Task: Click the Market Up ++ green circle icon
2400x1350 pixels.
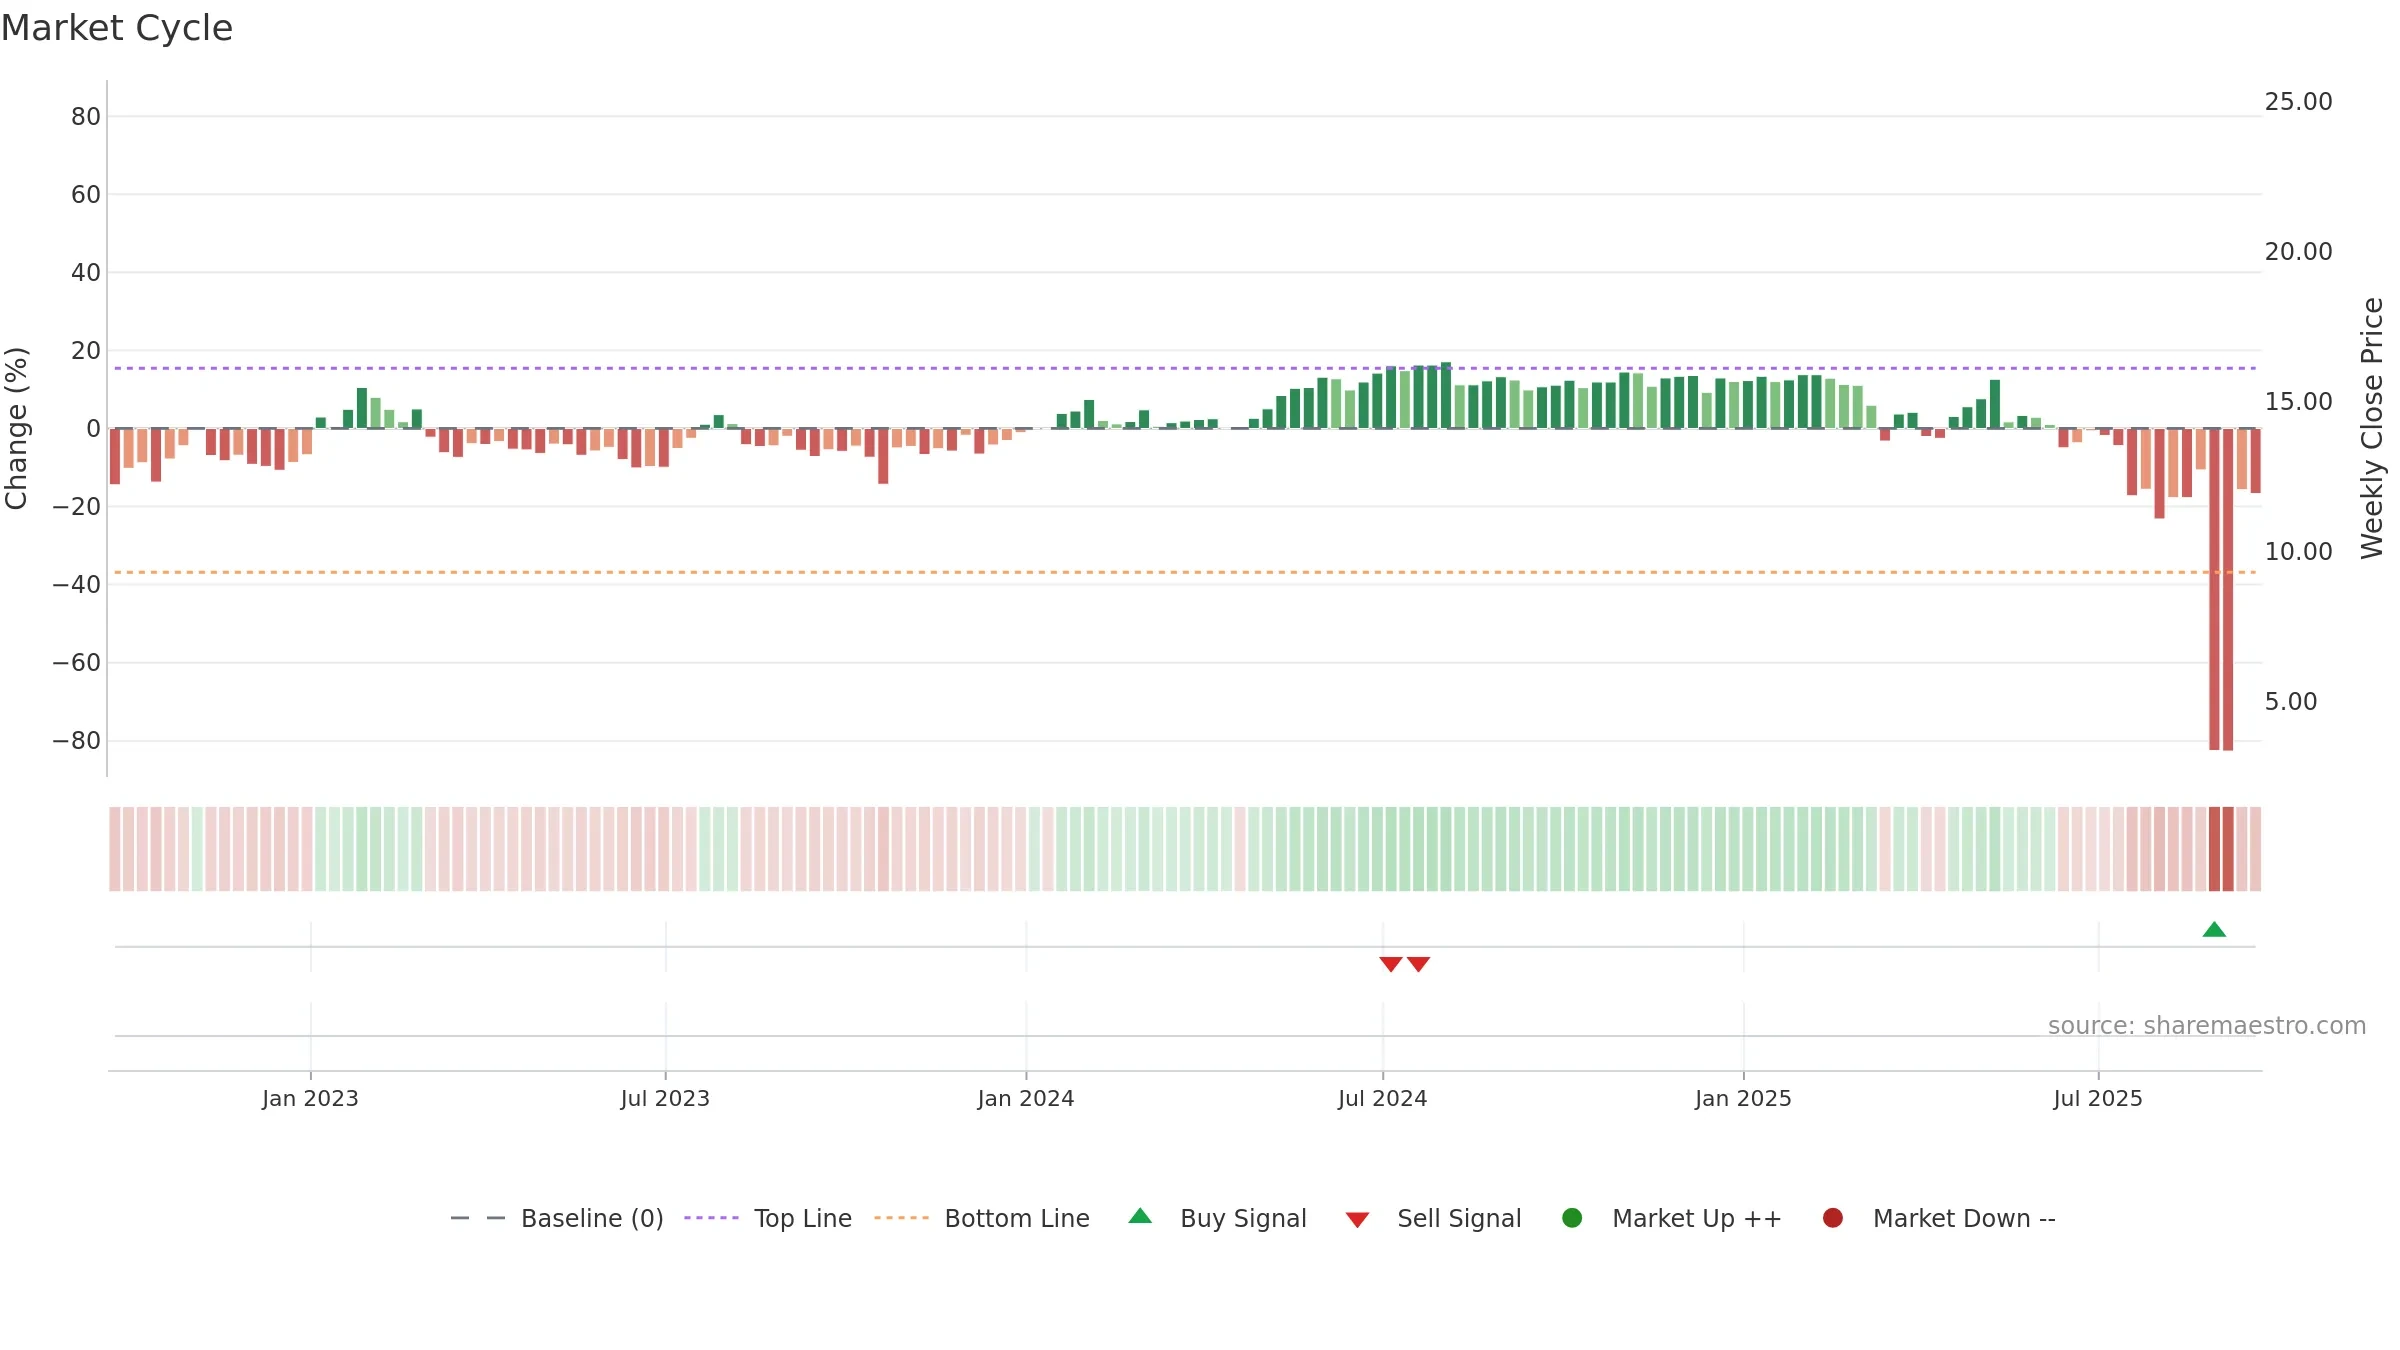Action: (1572, 1218)
